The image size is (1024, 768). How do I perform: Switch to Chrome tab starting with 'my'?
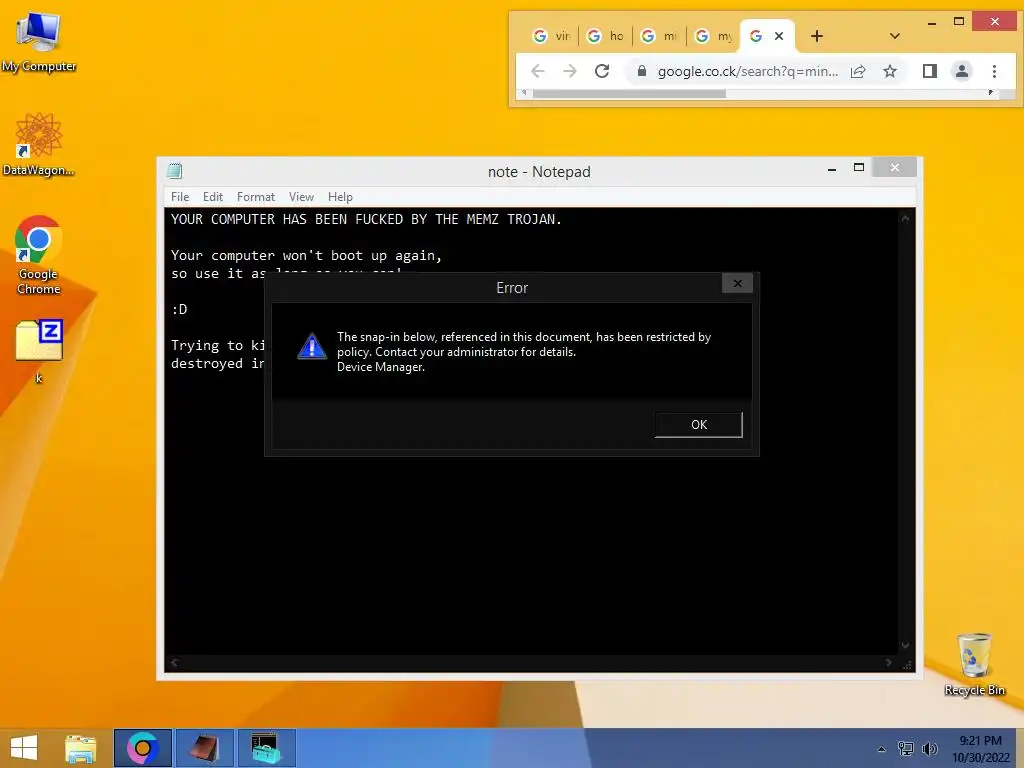click(x=714, y=36)
